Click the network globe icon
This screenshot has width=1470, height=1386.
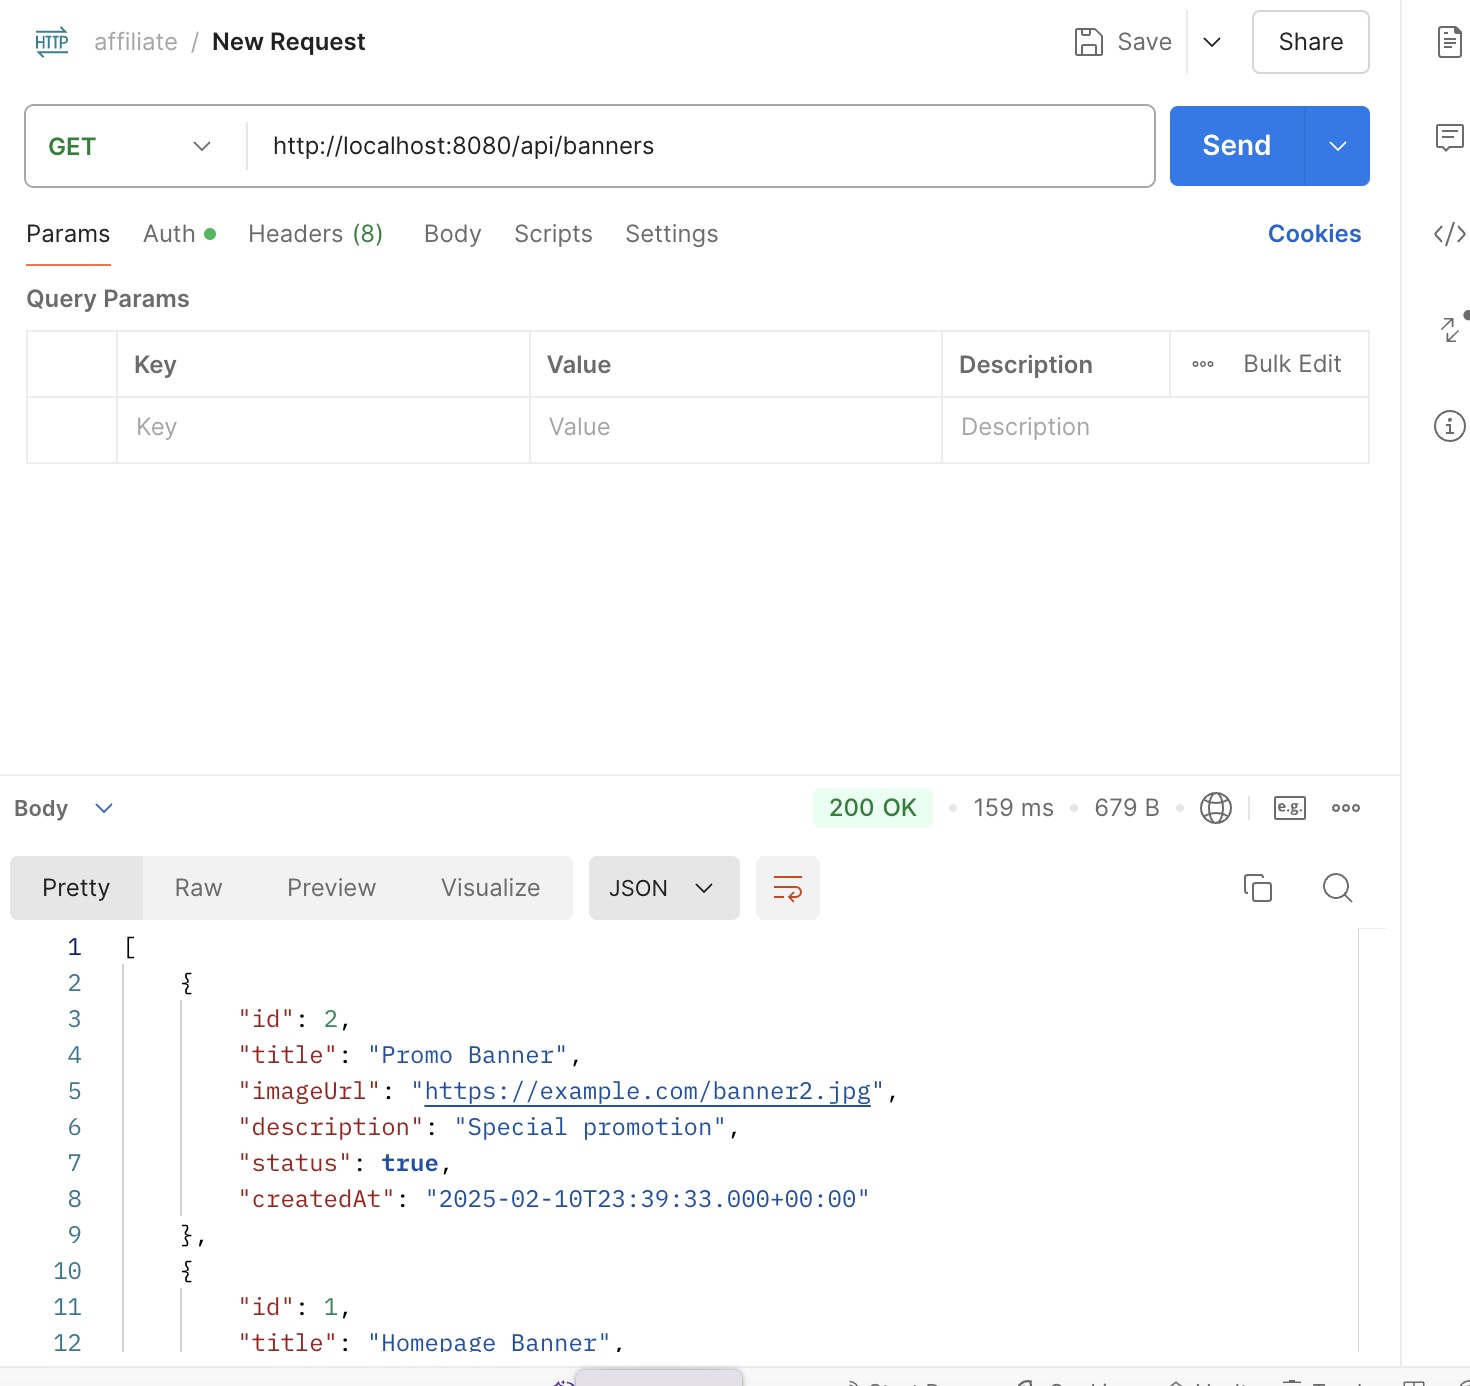click(x=1216, y=808)
